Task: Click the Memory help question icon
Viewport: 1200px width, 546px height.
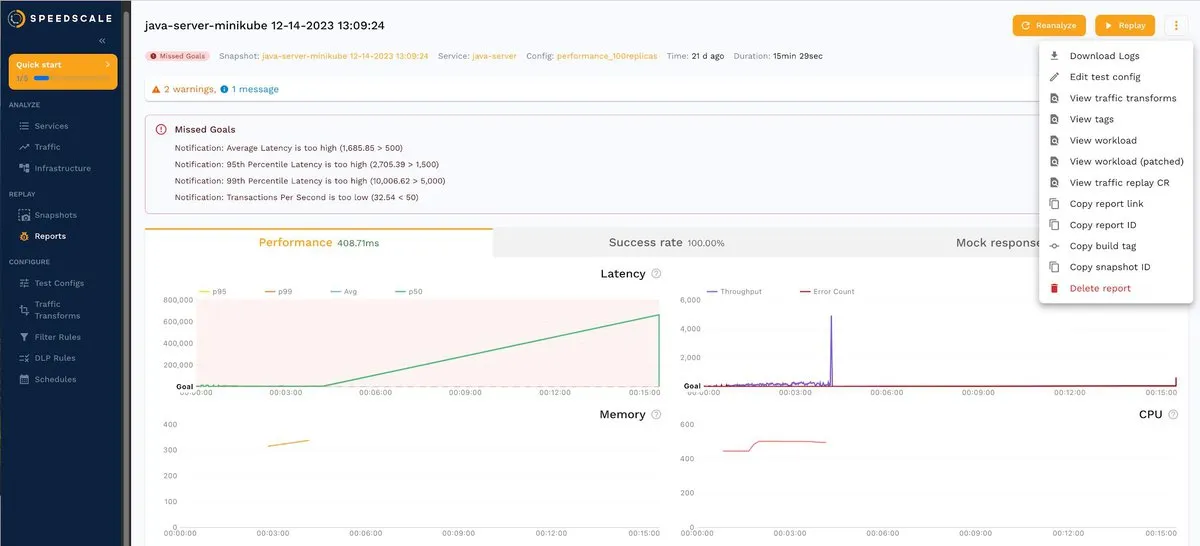Action: pyautogui.click(x=656, y=414)
